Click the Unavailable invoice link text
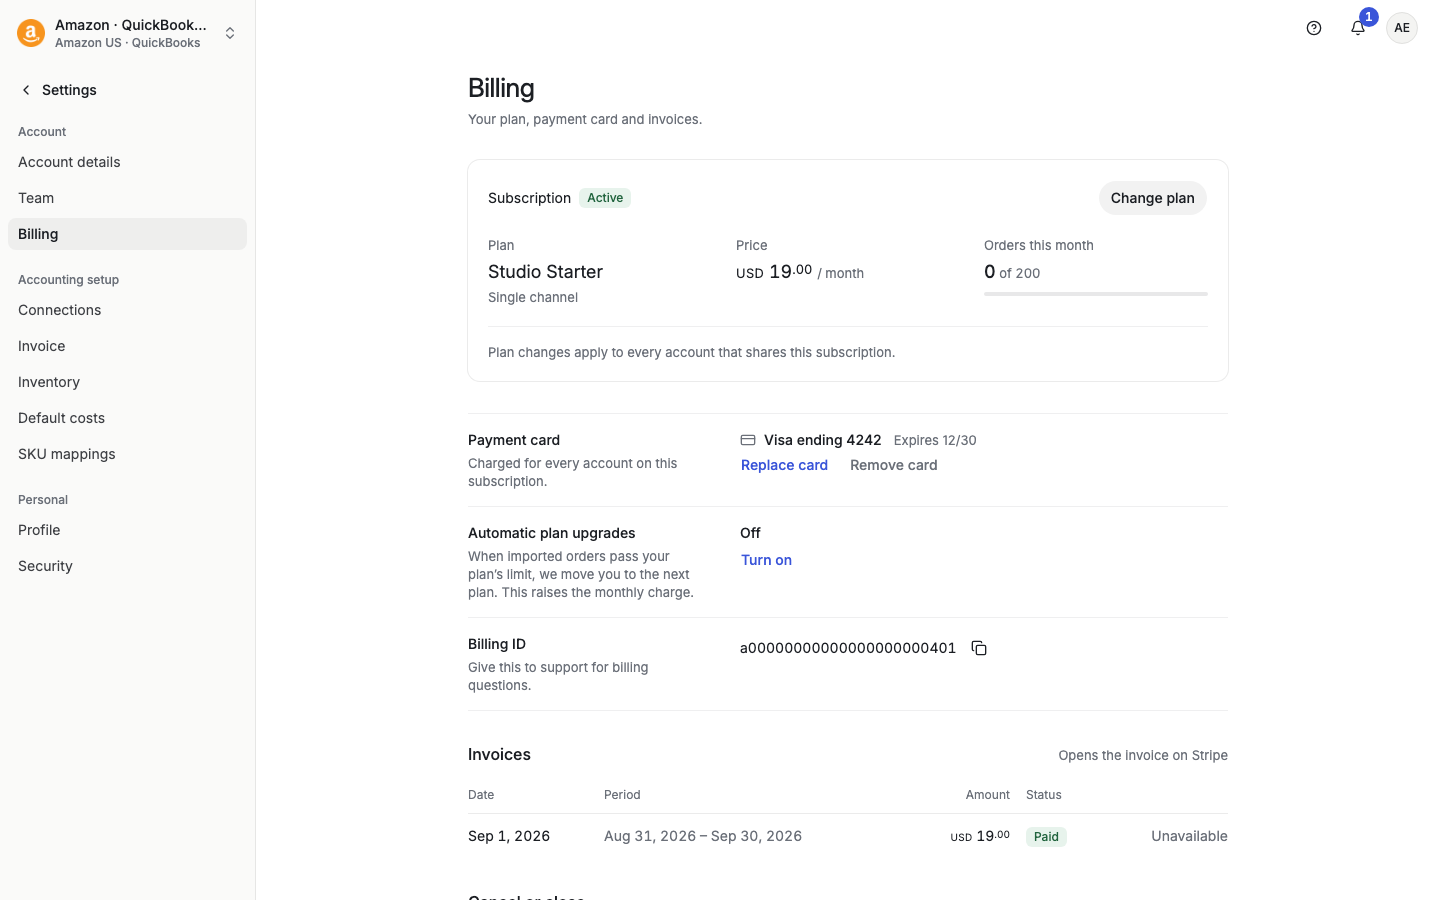Viewport: 1440px width, 900px height. click(1189, 836)
